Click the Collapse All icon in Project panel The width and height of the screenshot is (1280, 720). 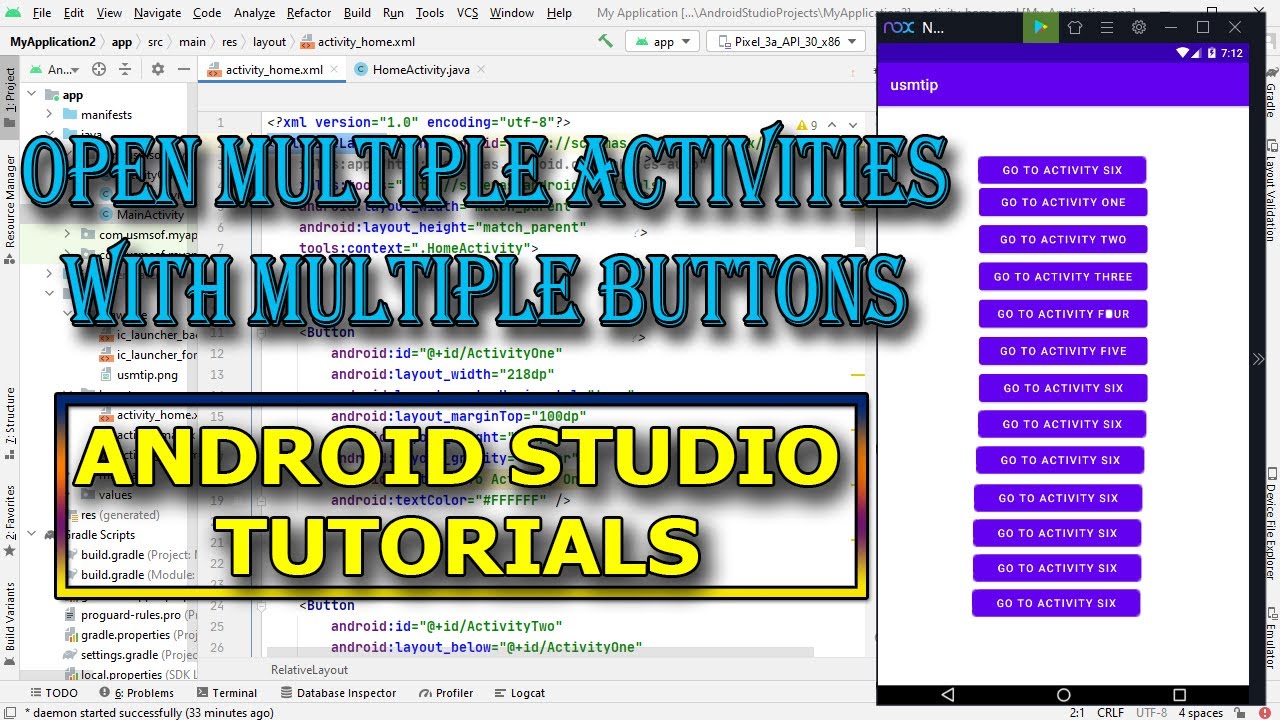tap(127, 69)
